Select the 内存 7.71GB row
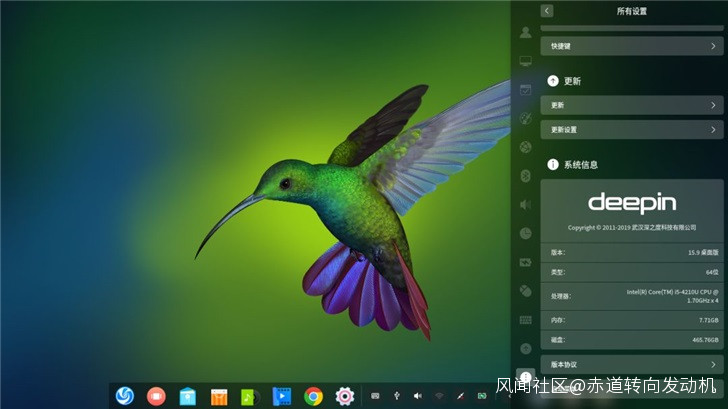The image size is (728, 409). pyautogui.click(x=632, y=320)
